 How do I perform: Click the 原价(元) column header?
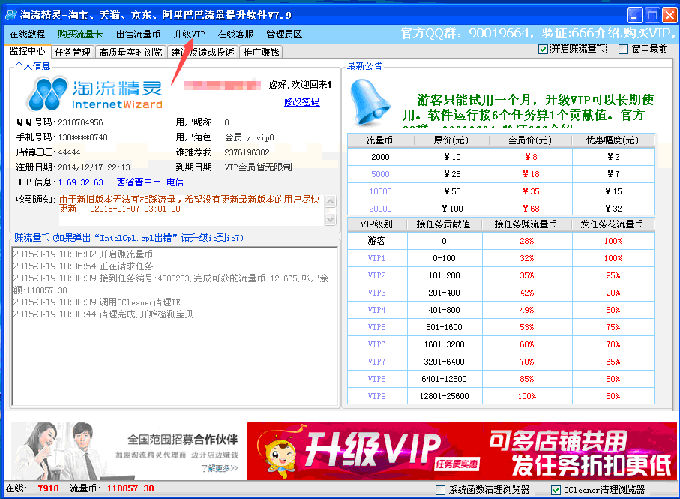pos(451,140)
